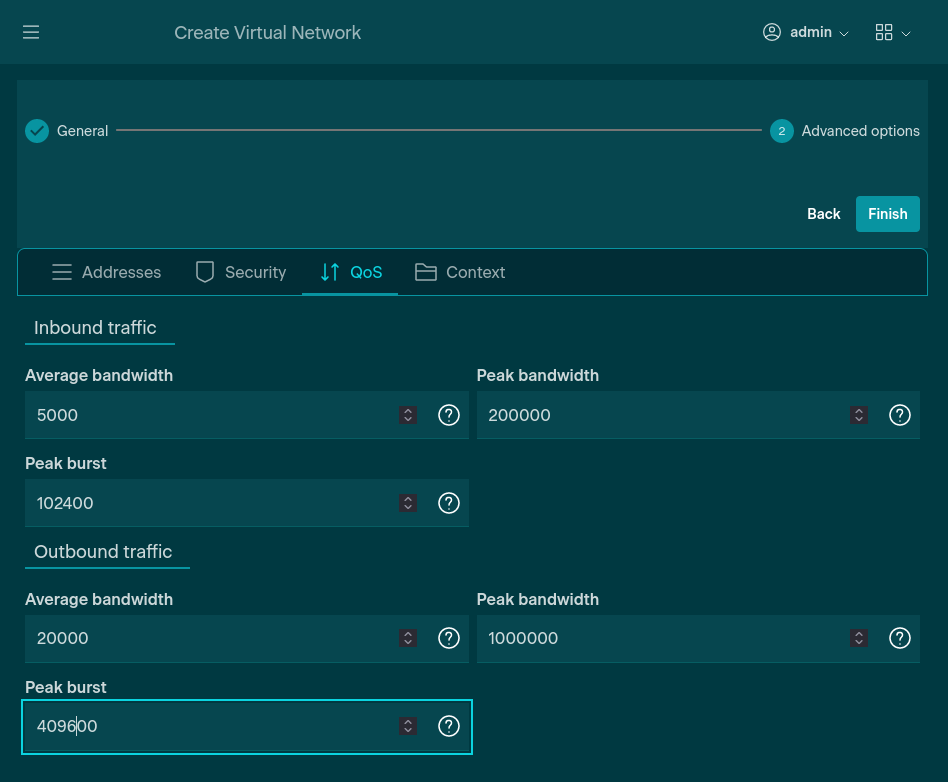Adjust inbound Average bandwidth stepper
Image resolution: width=948 pixels, height=782 pixels.
point(408,415)
